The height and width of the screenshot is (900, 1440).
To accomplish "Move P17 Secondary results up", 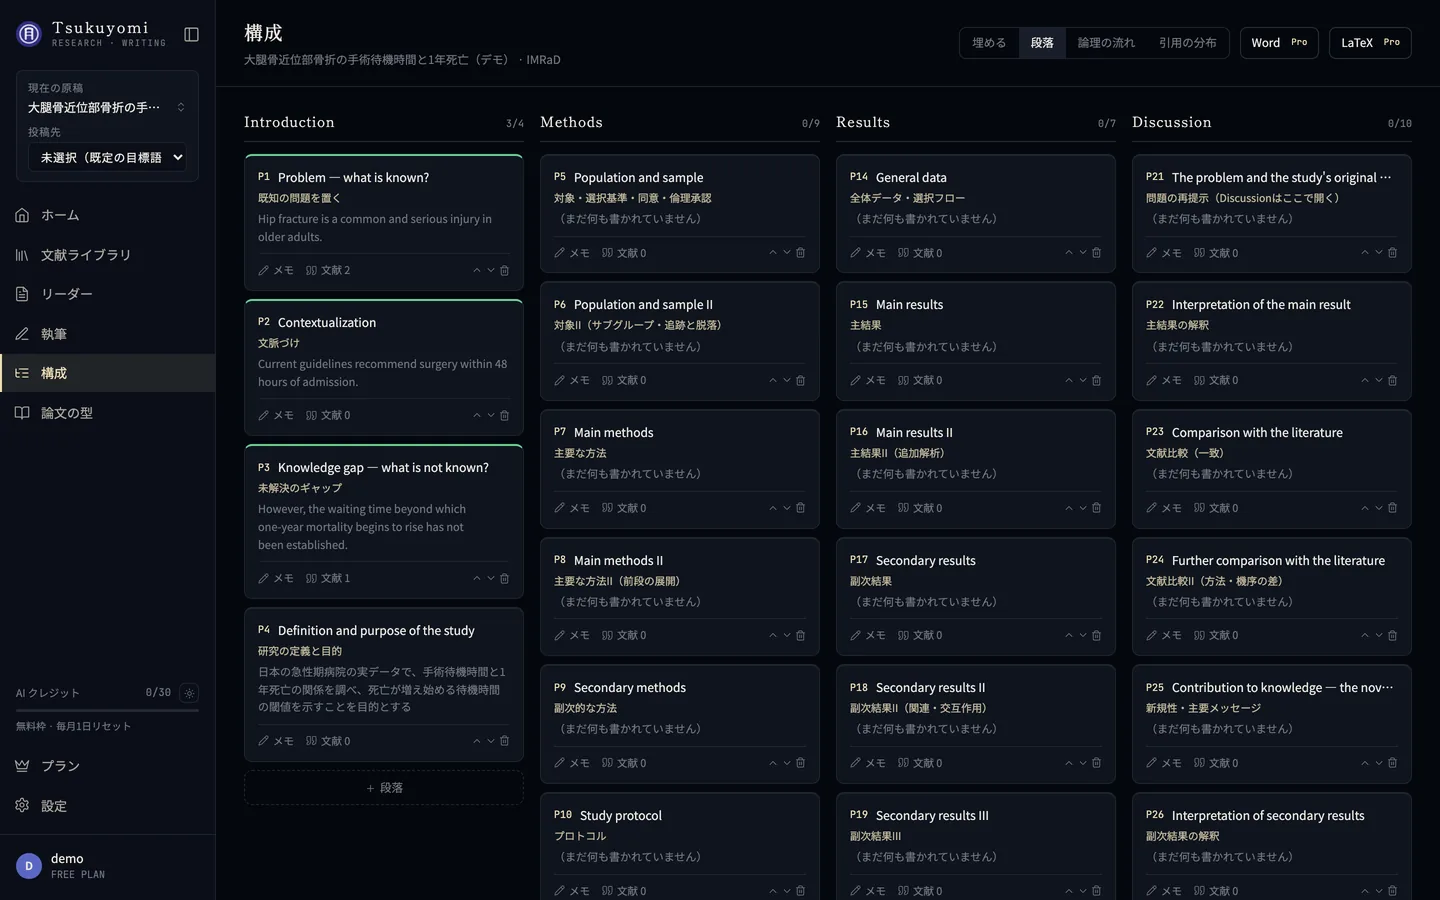I will 1069,635.
